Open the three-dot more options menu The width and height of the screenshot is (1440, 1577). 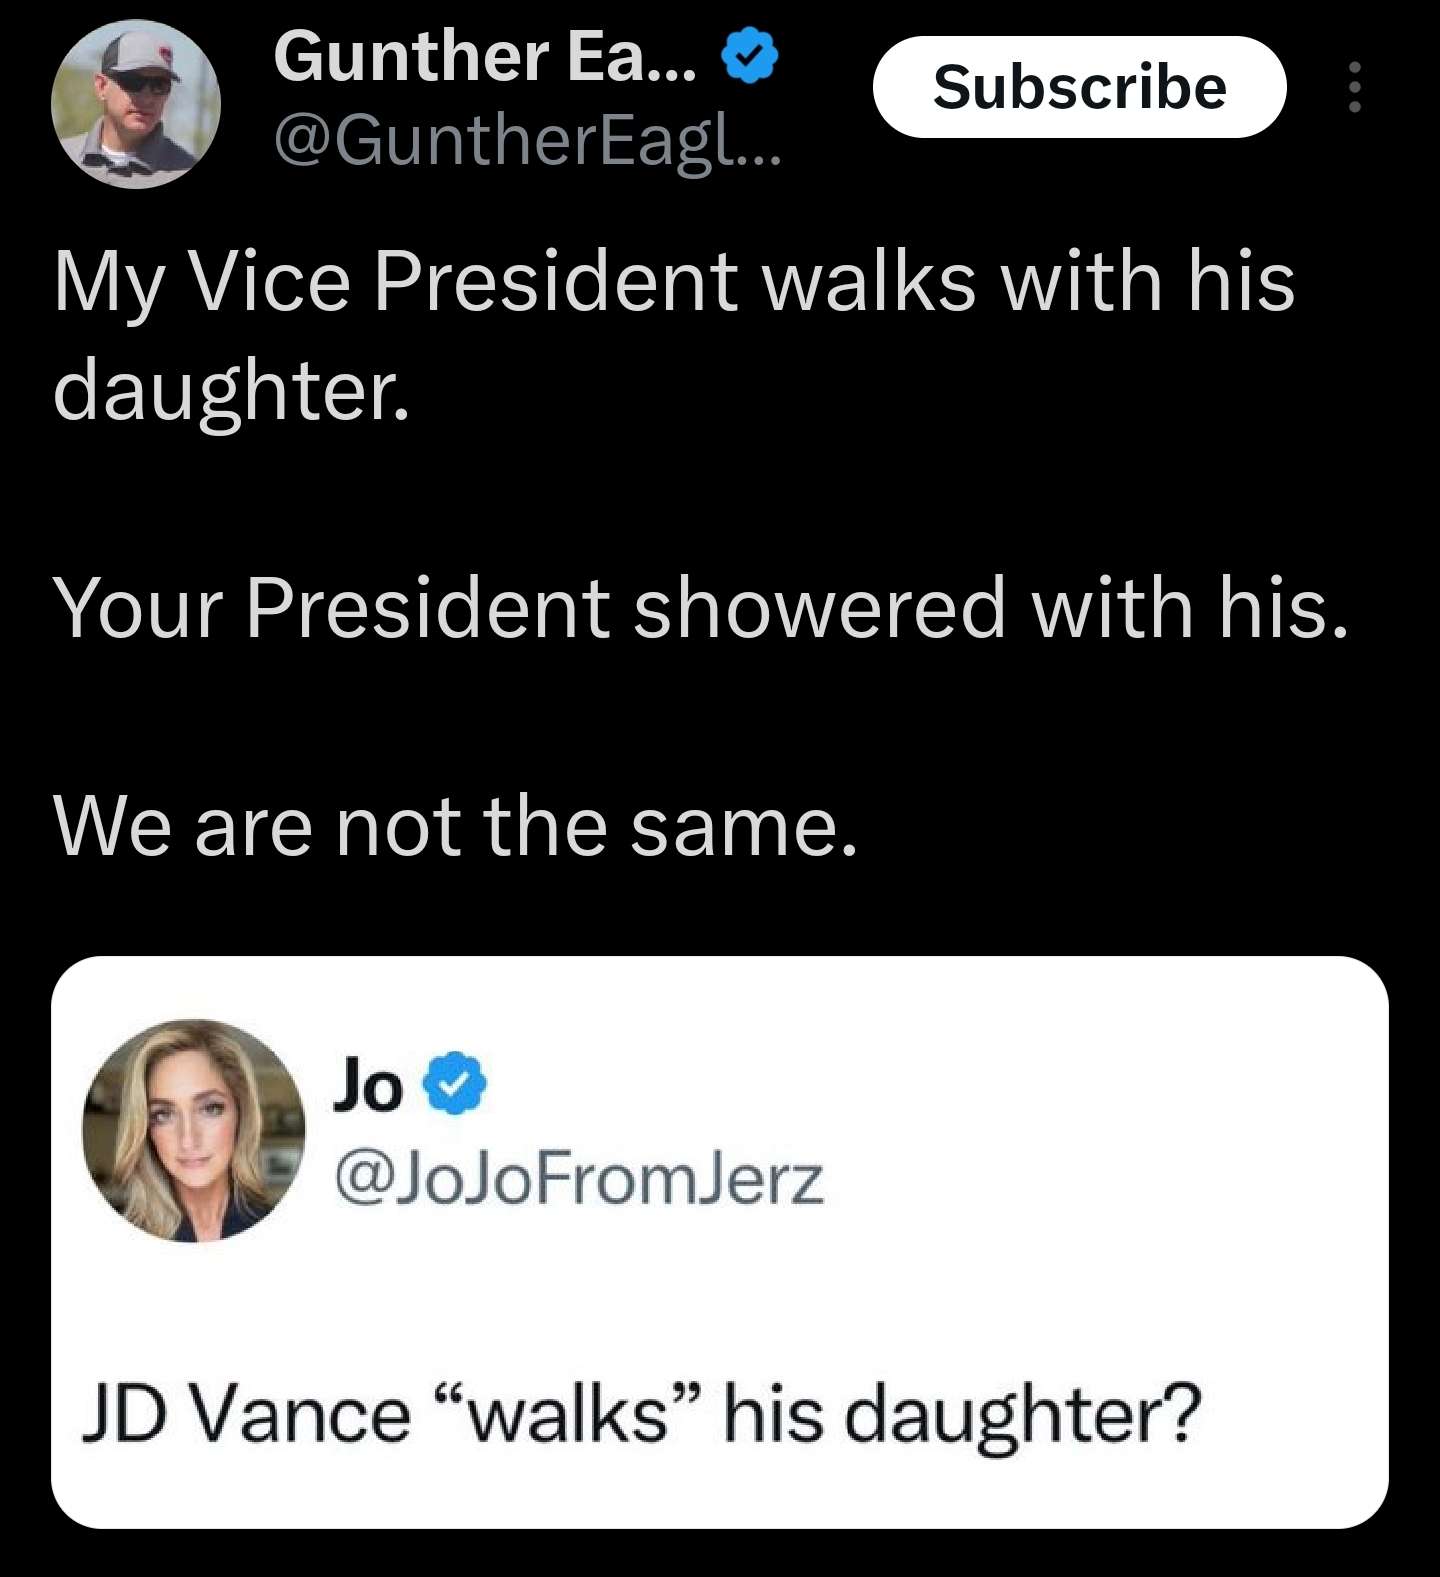coord(1354,87)
